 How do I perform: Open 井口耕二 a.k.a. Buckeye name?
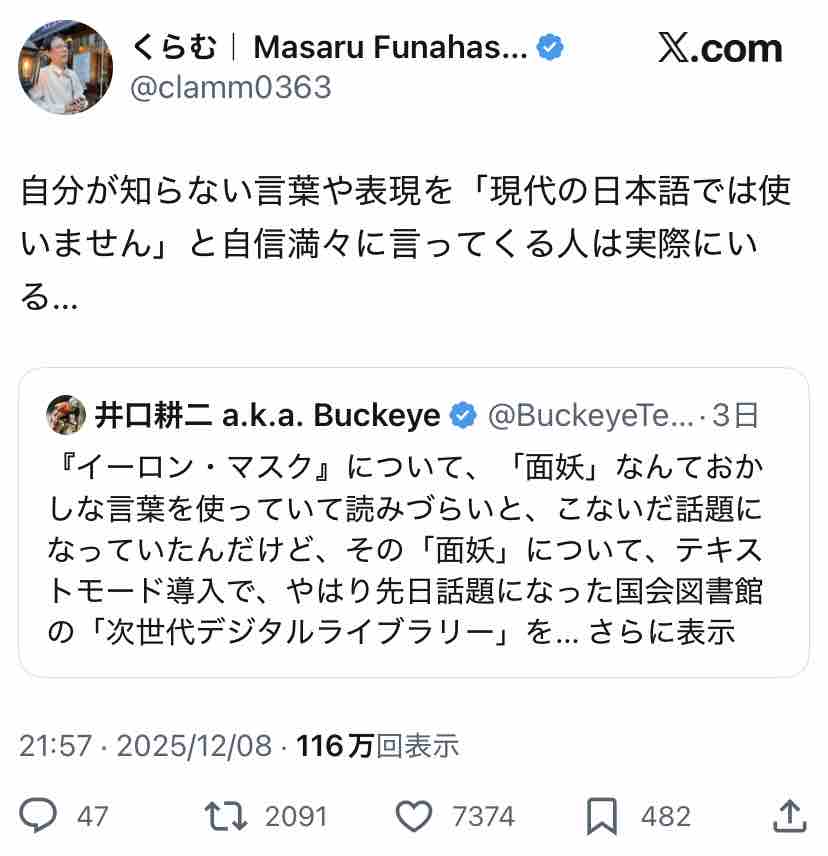267,416
